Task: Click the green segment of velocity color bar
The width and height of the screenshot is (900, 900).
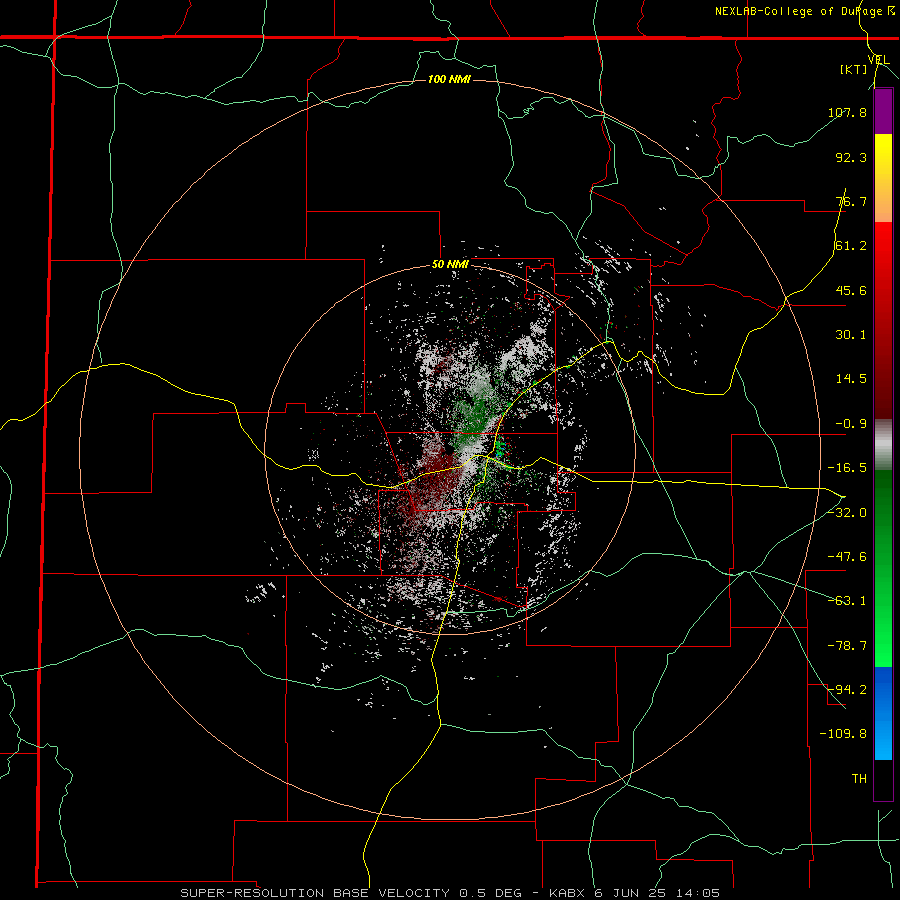Action: point(883,568)
